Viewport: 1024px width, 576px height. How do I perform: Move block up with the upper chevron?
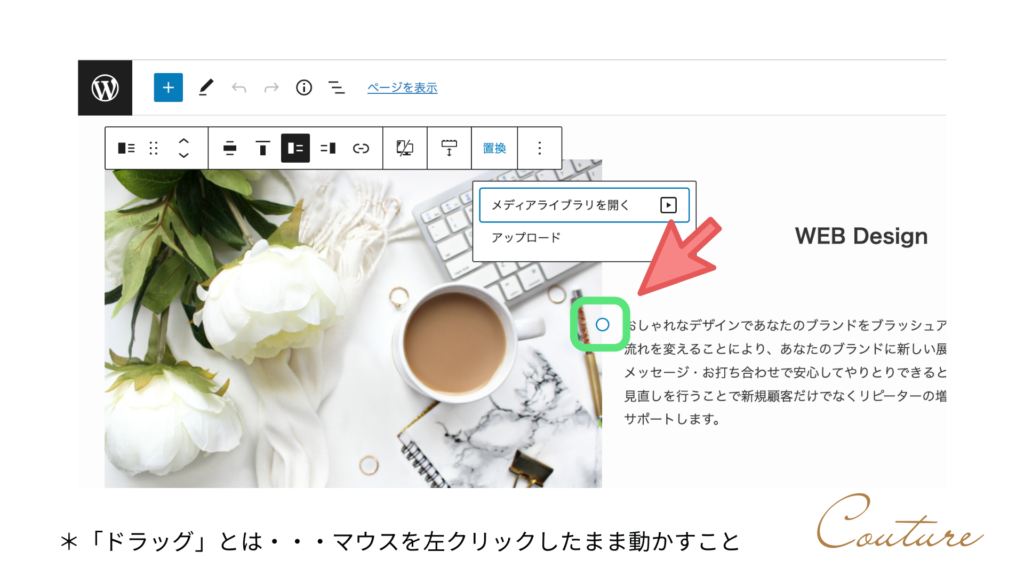[184, 140]
